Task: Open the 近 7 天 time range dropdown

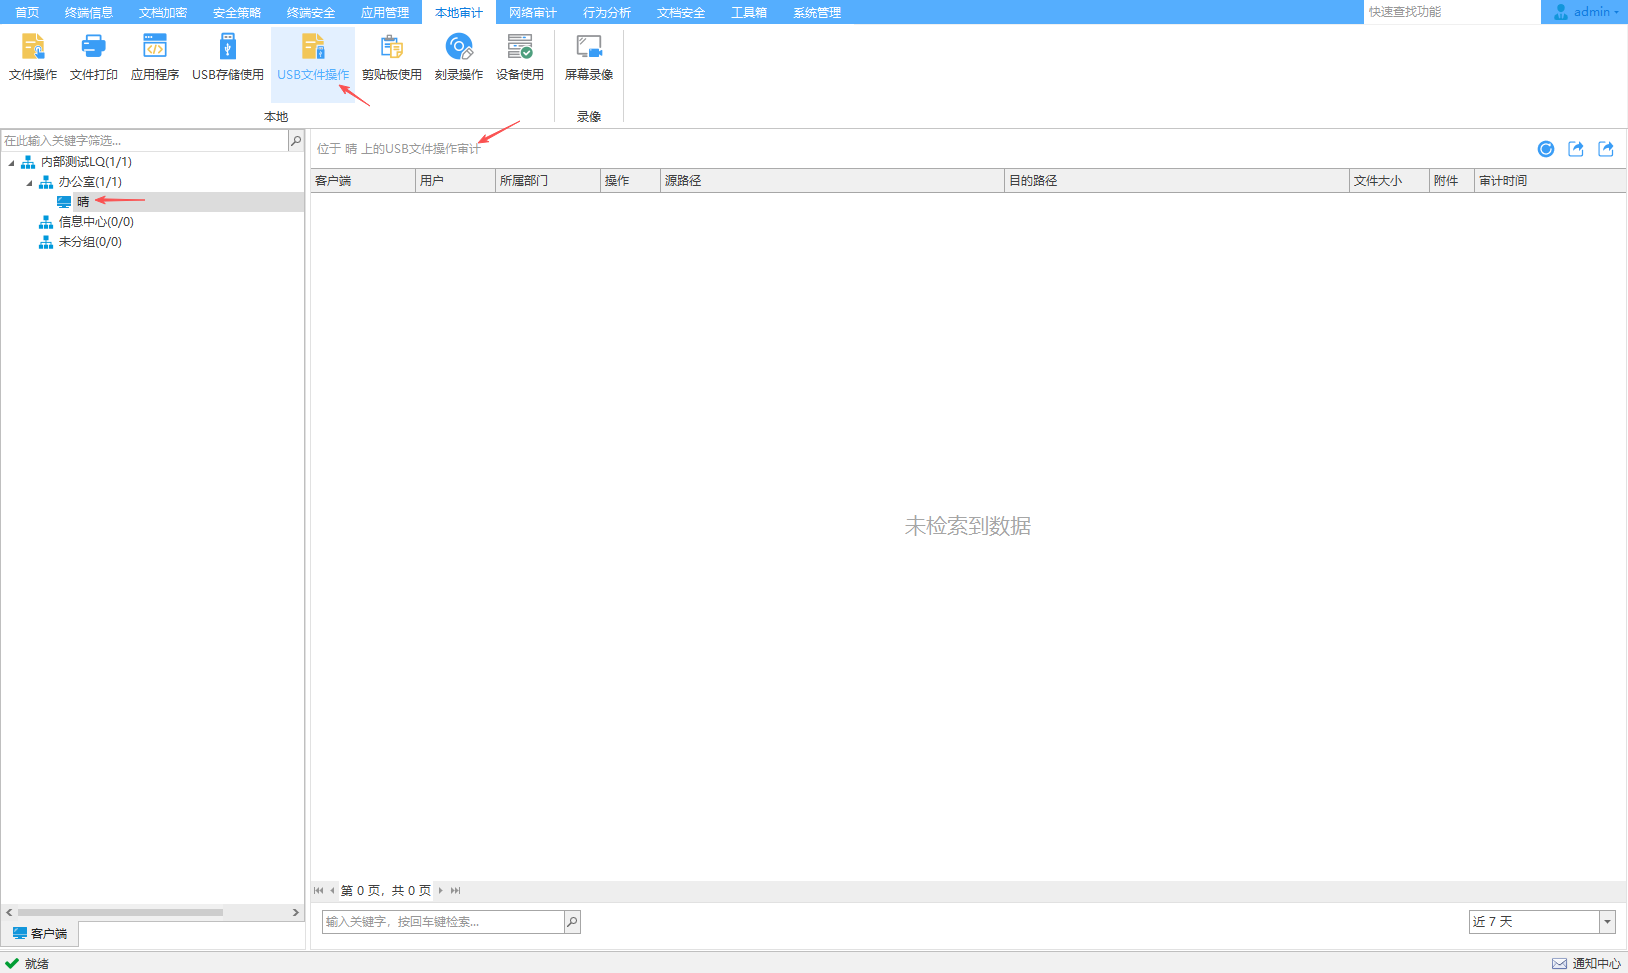Action: point(1607,922)
